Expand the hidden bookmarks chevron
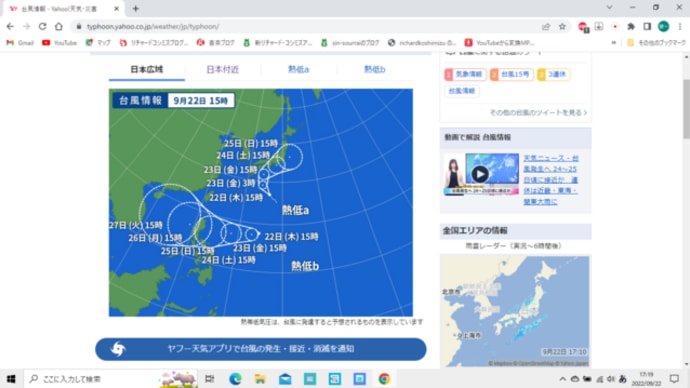 (x=613, y=43)
